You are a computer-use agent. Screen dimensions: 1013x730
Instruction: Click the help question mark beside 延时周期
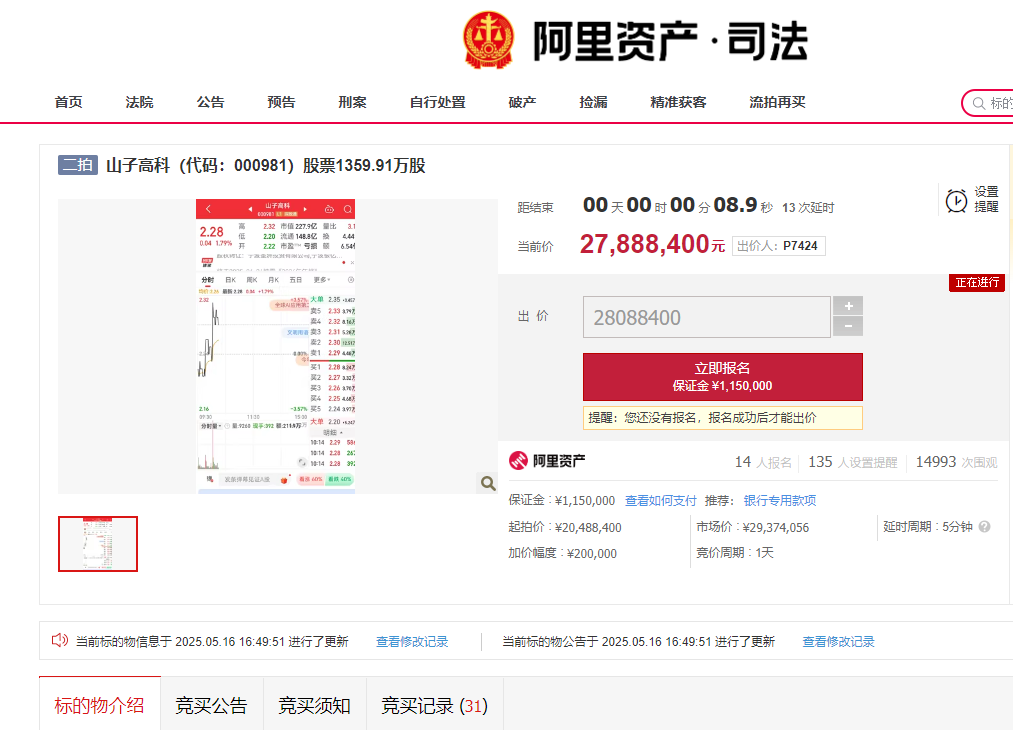[x=985, y=527]
